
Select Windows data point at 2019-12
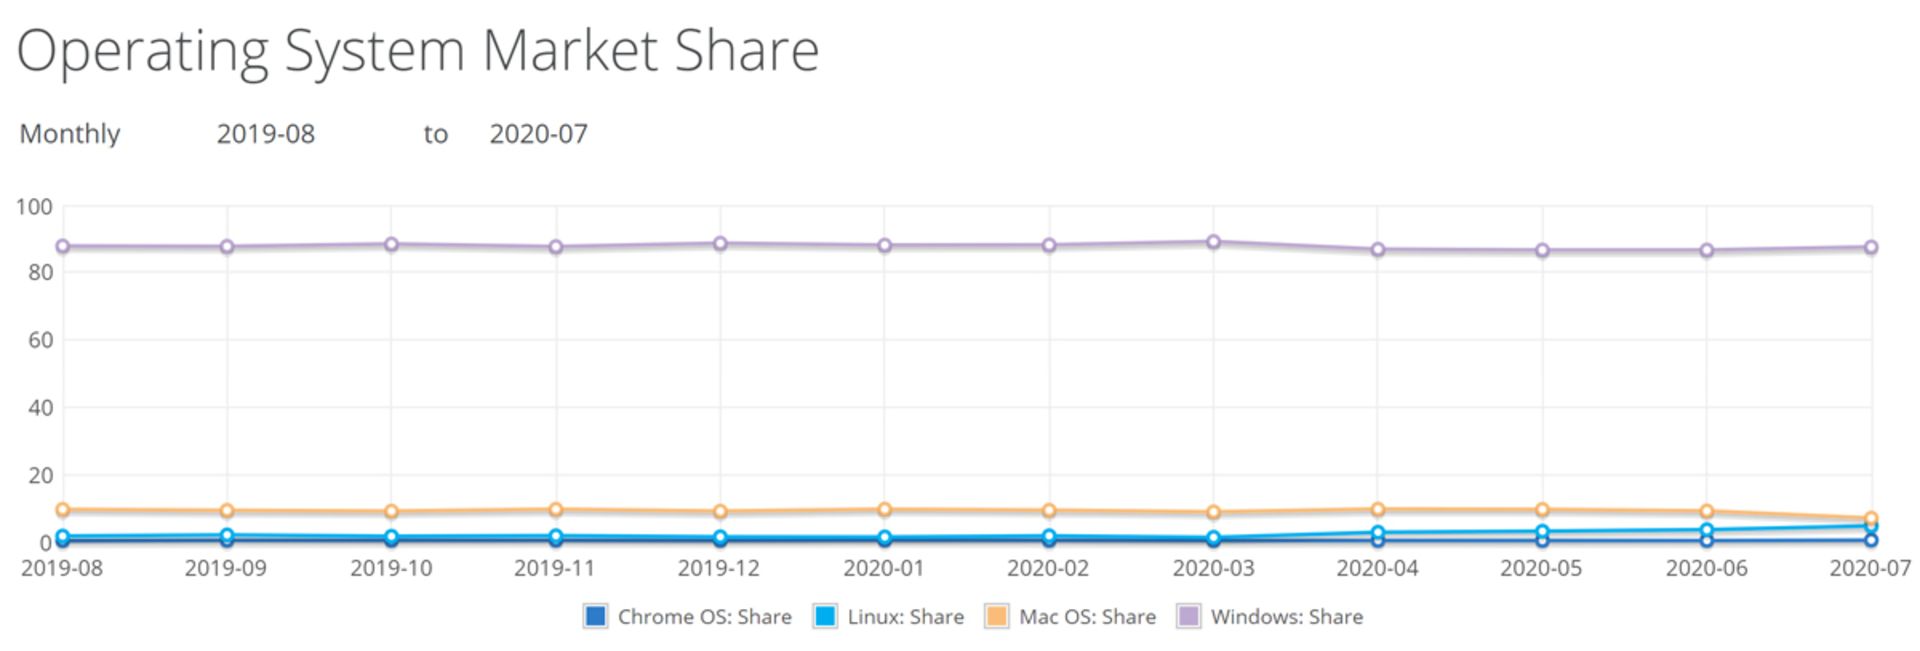coord(720,244)
